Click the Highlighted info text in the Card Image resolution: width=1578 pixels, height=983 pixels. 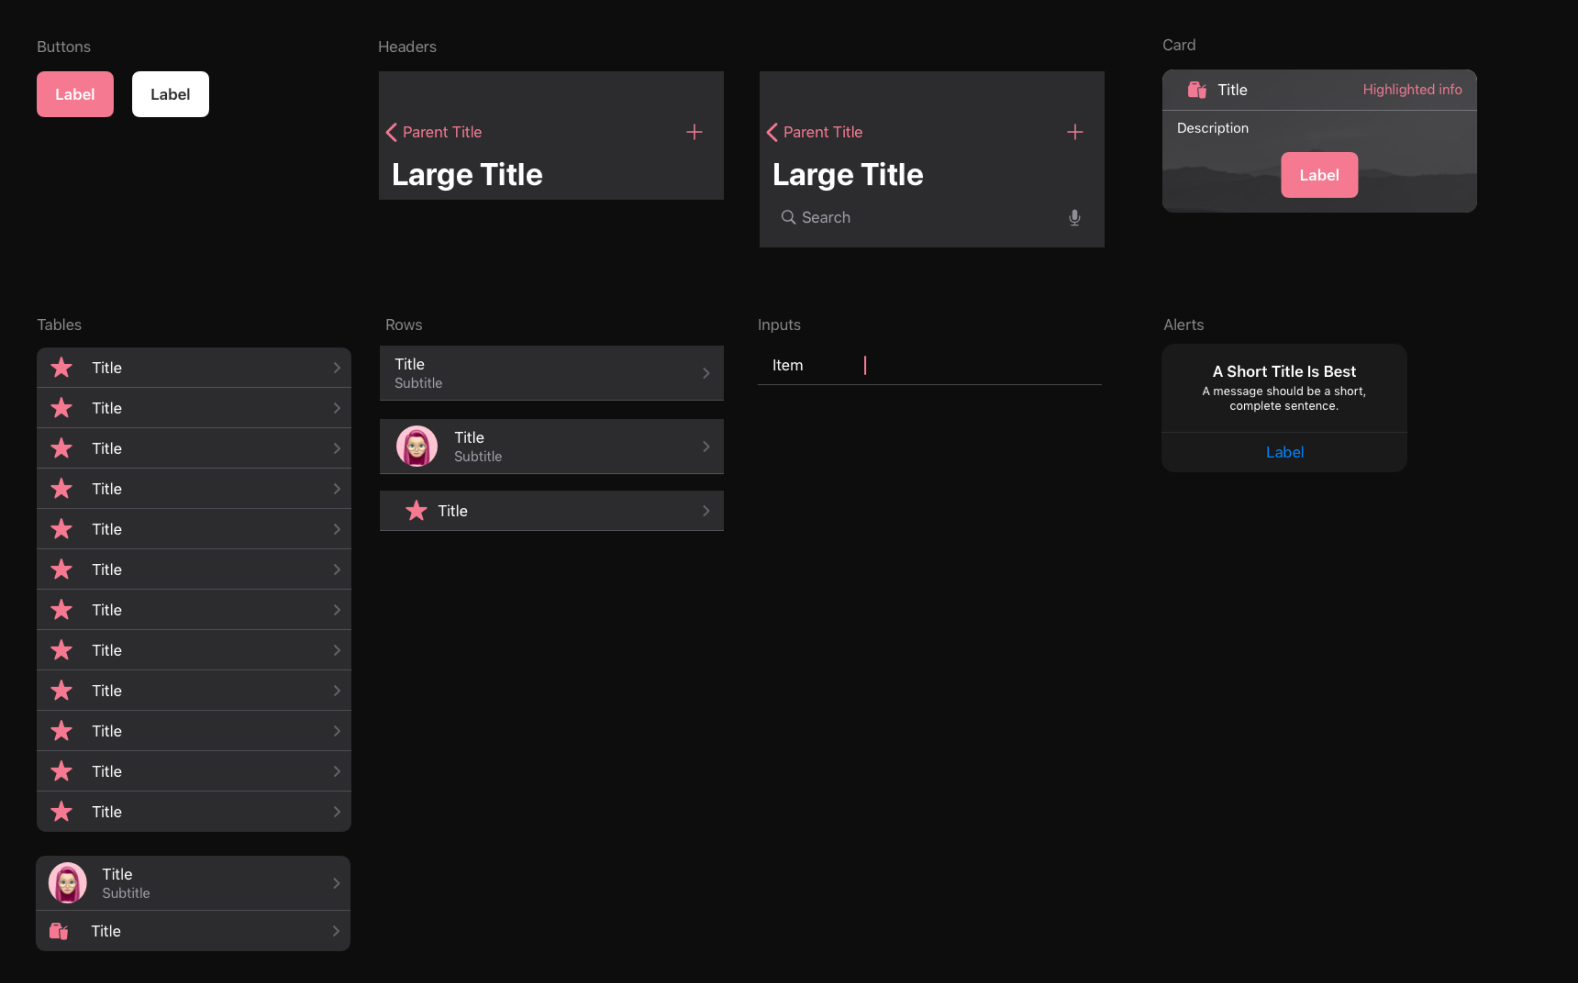[x=1411, y=90]
